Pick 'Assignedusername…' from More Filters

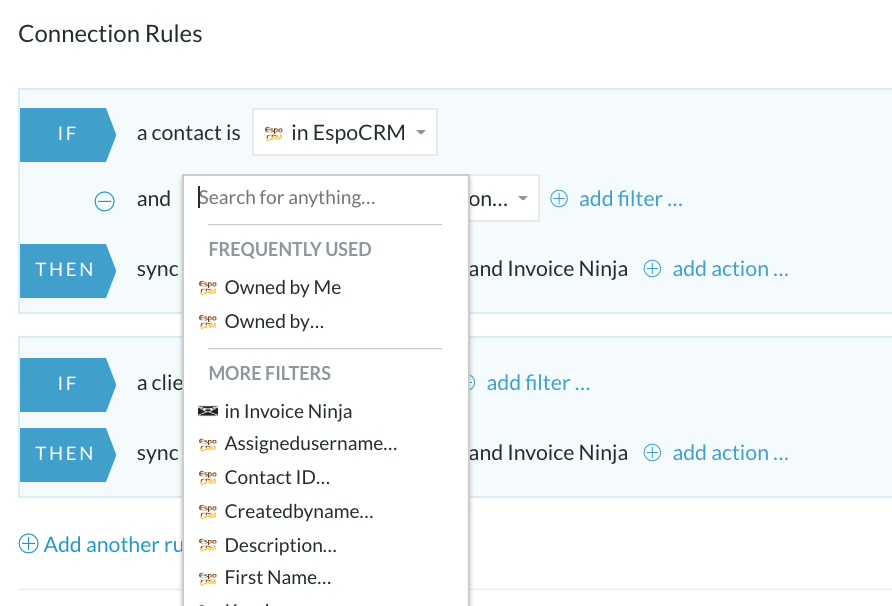click(x=310, y=444)
